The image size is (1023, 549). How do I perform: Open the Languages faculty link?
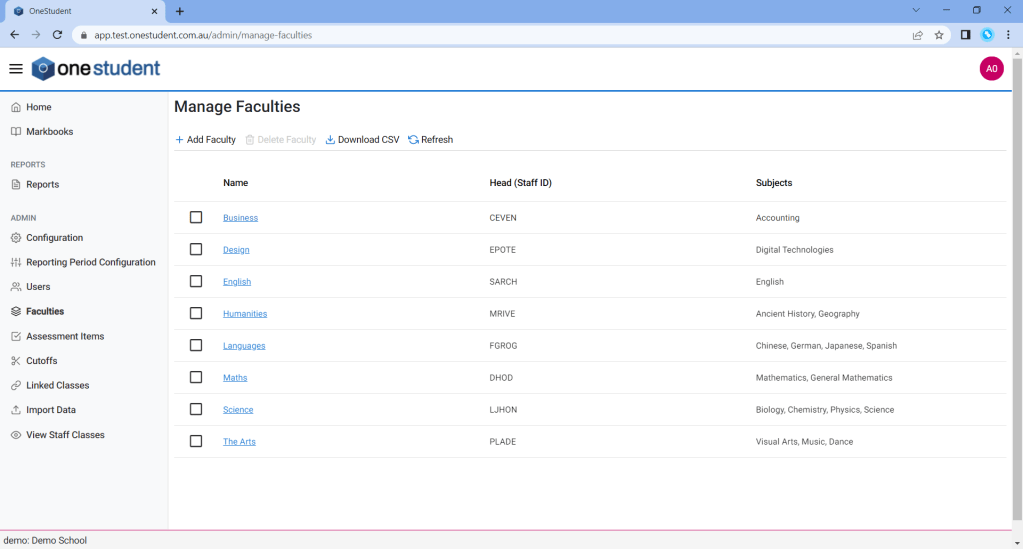[244, 346]
